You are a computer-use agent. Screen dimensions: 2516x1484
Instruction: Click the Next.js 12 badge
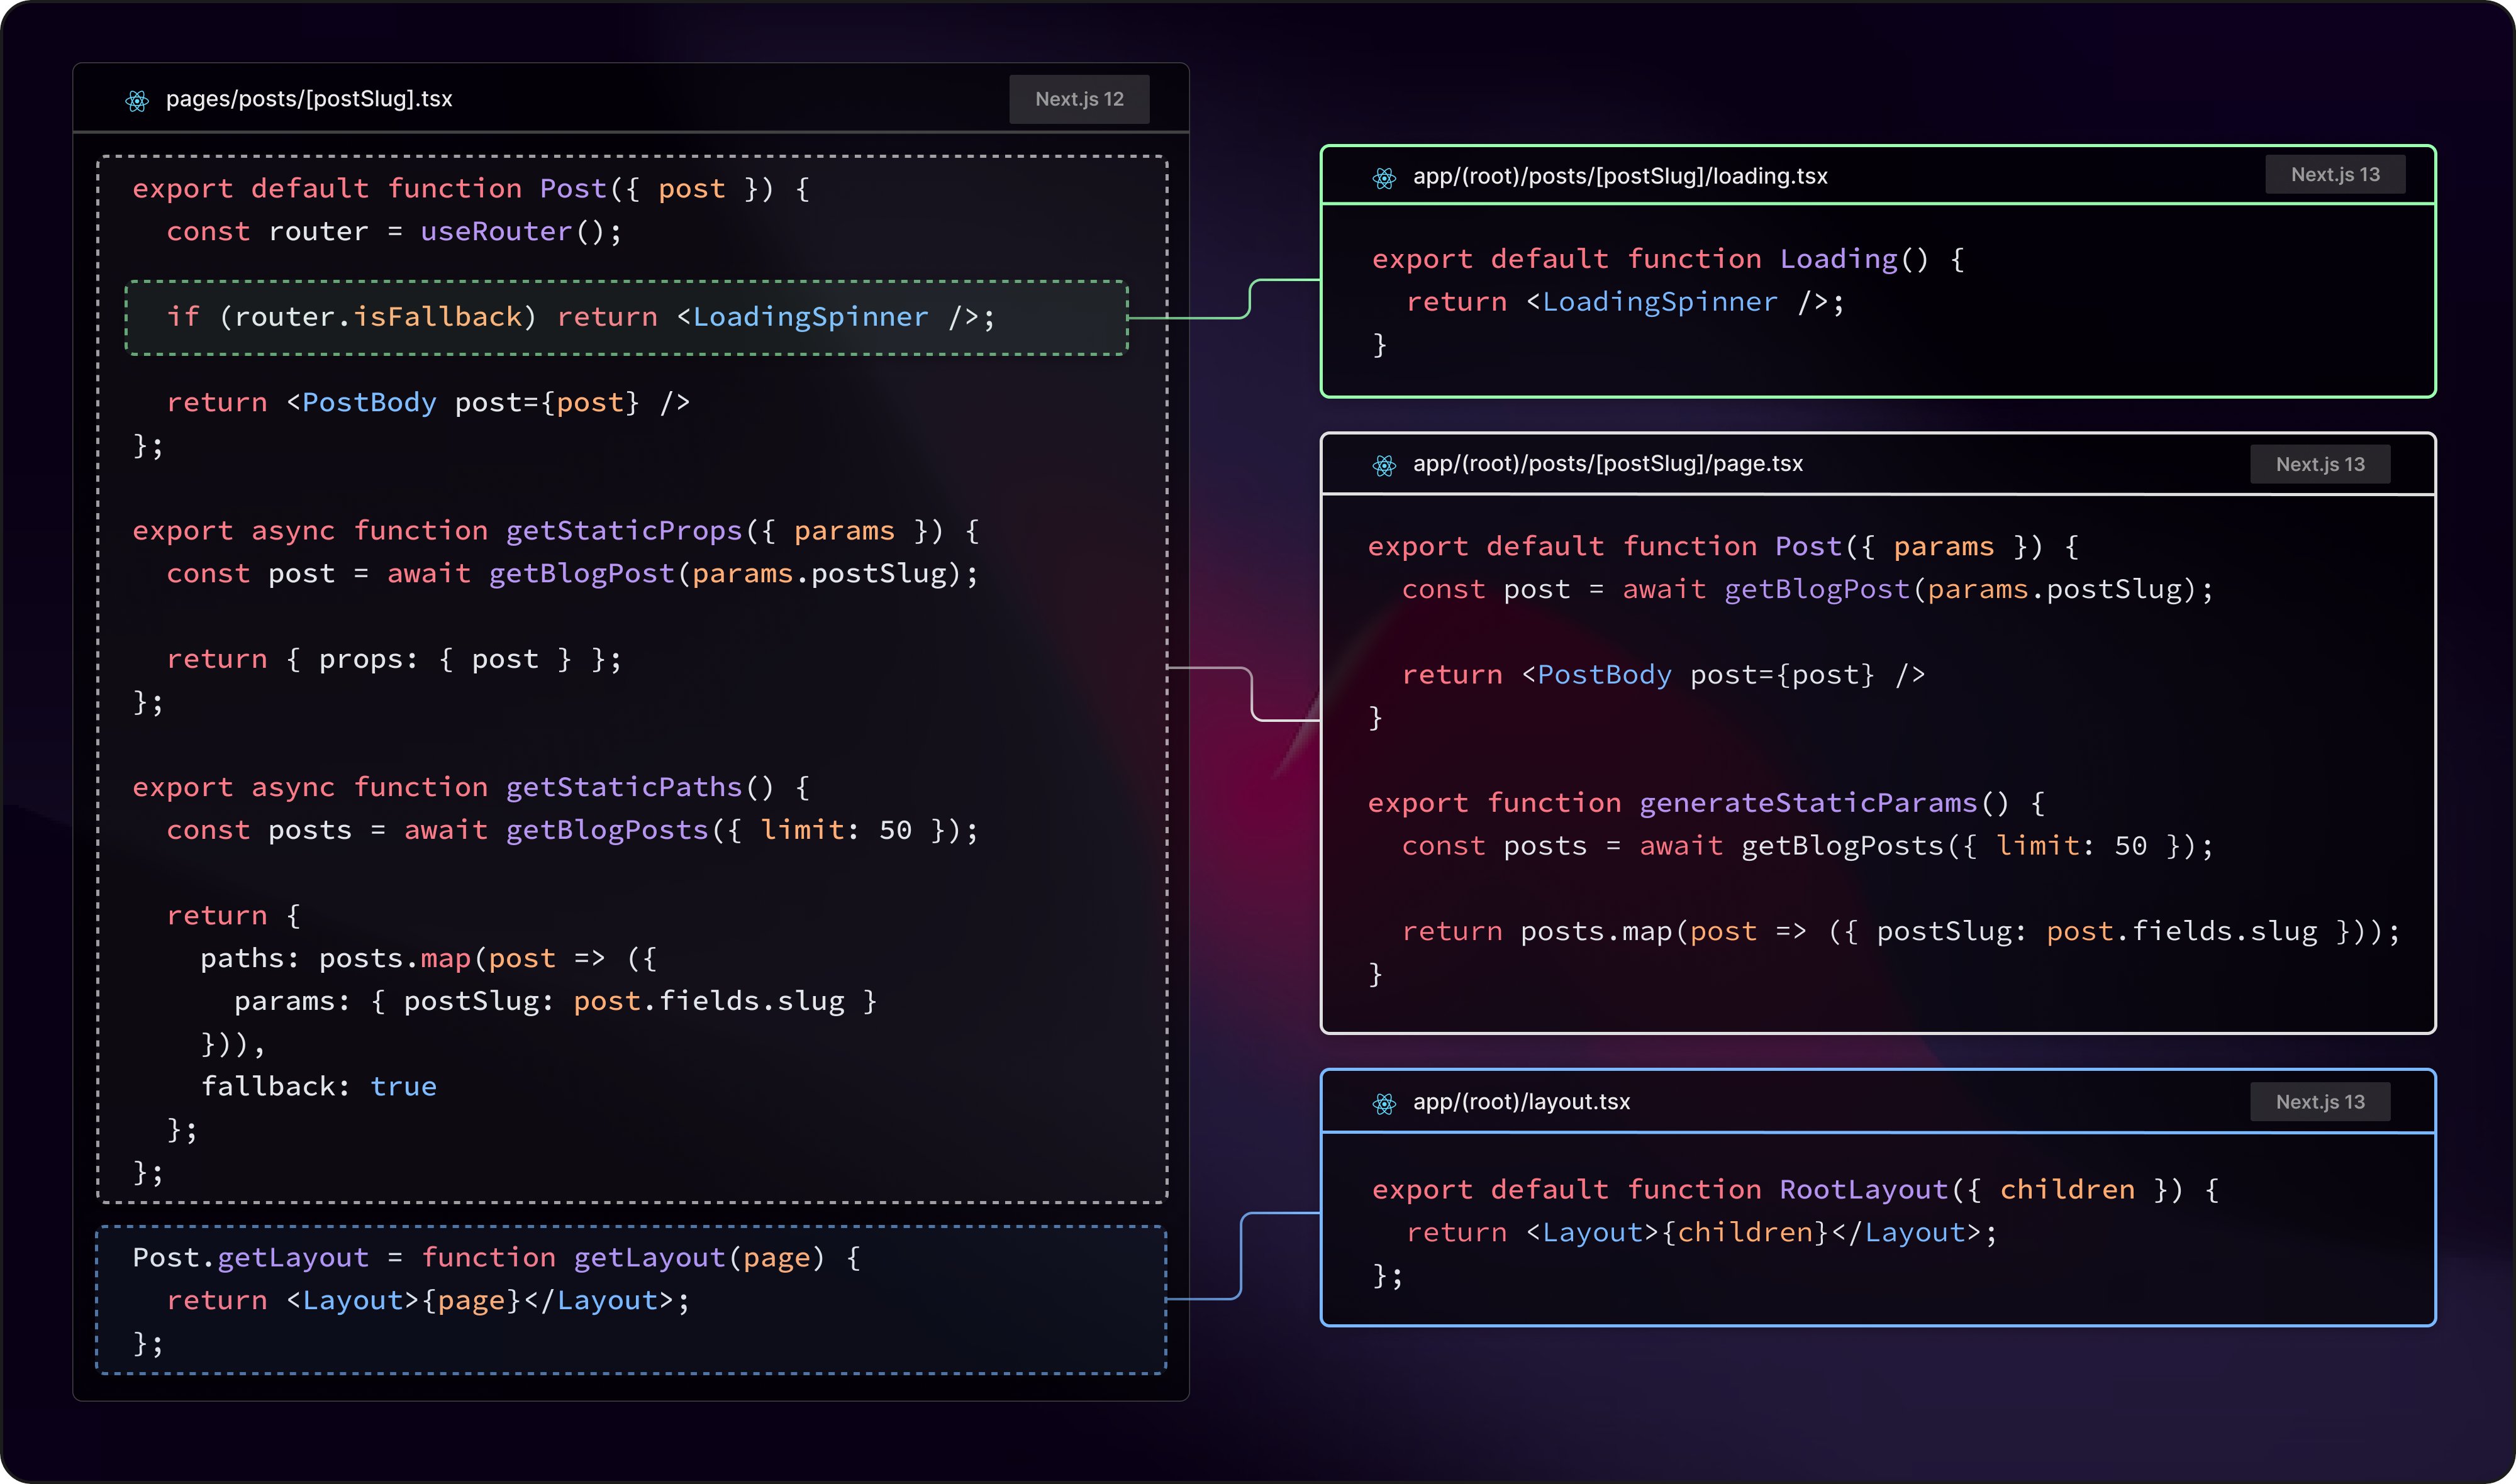coord(1078,99)
